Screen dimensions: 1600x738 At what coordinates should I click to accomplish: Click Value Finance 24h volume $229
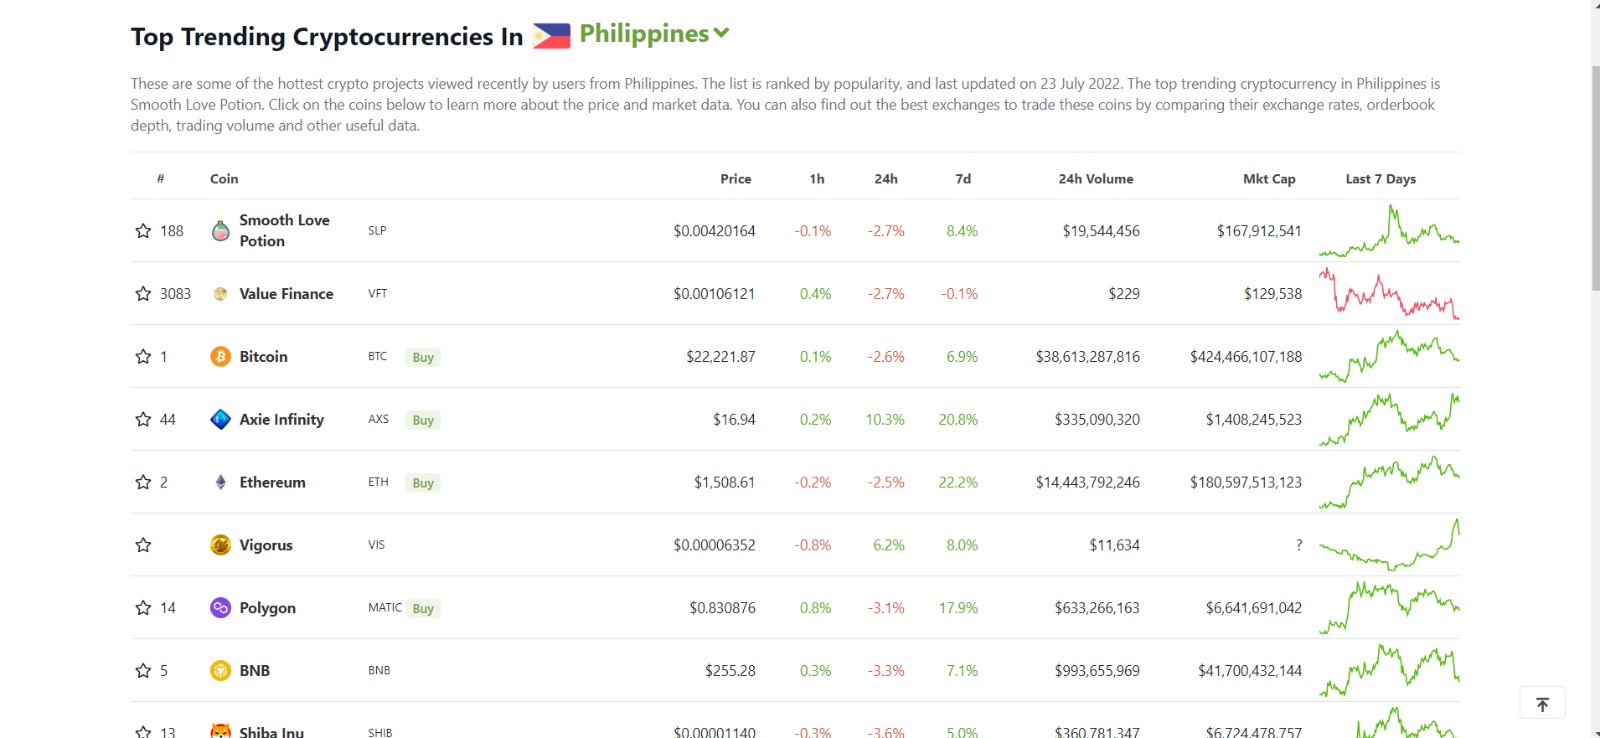[1124, 294]
